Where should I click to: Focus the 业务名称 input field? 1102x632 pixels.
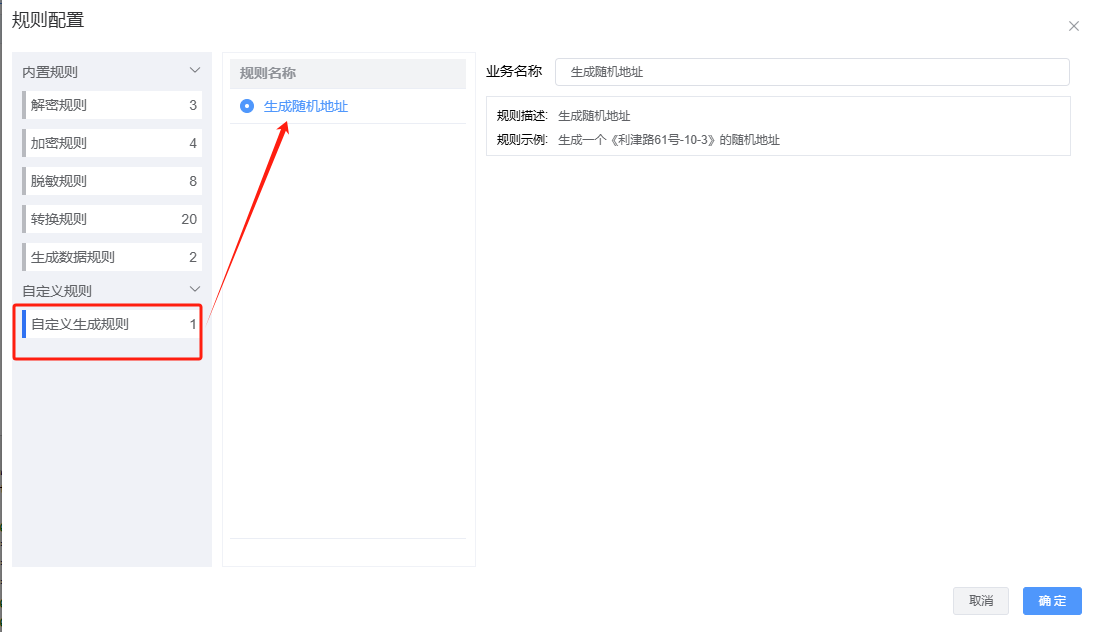[x=811, y=72]
